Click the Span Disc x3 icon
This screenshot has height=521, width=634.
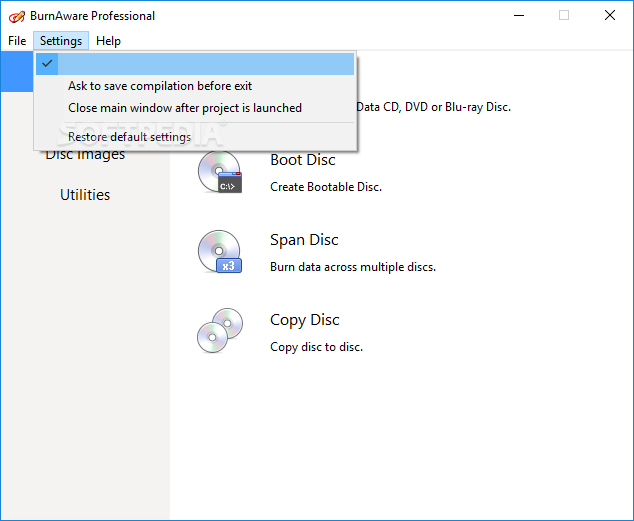(x=220, y=252)
